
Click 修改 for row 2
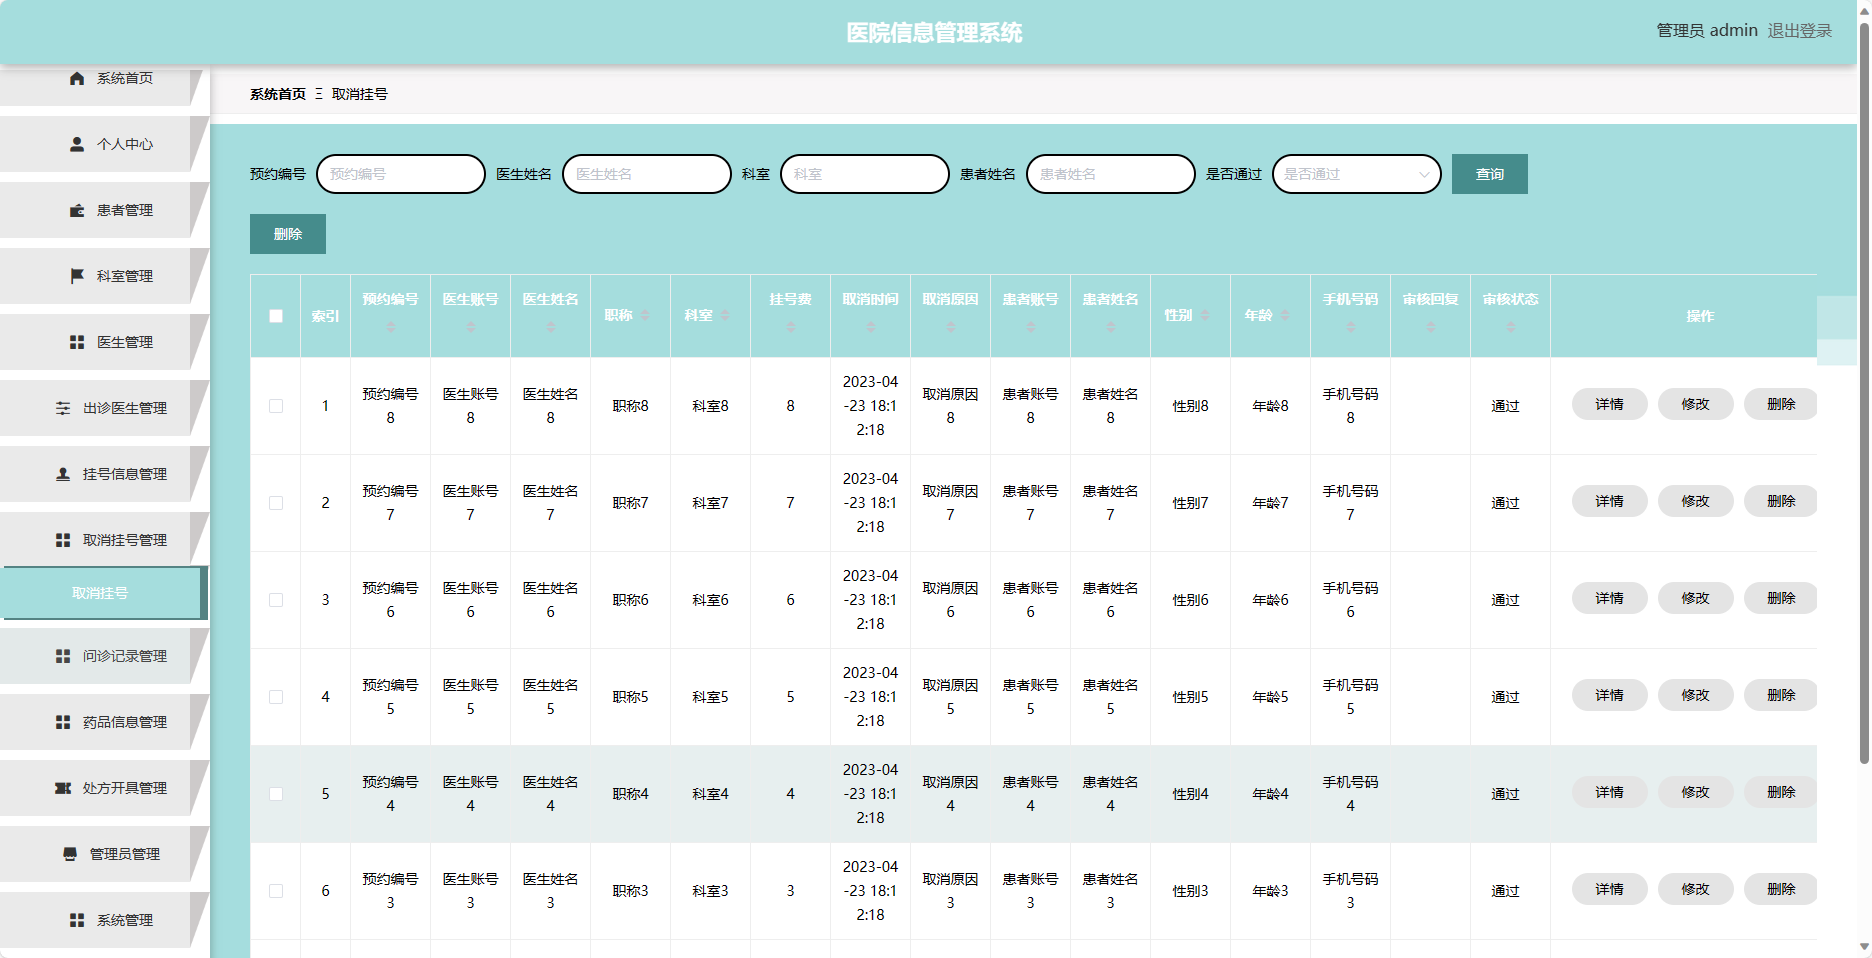[1696, 501]
